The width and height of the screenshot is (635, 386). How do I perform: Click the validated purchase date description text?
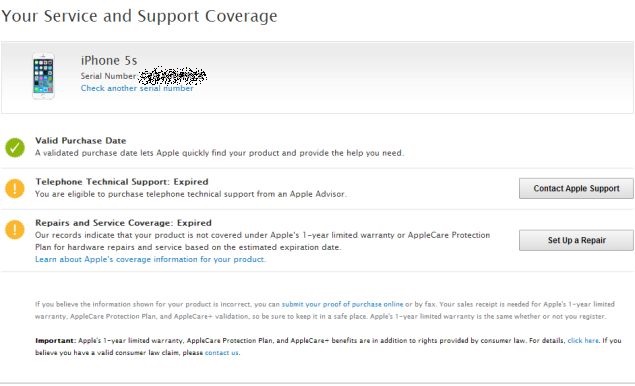pyautogui.click(x=219, y=153)
